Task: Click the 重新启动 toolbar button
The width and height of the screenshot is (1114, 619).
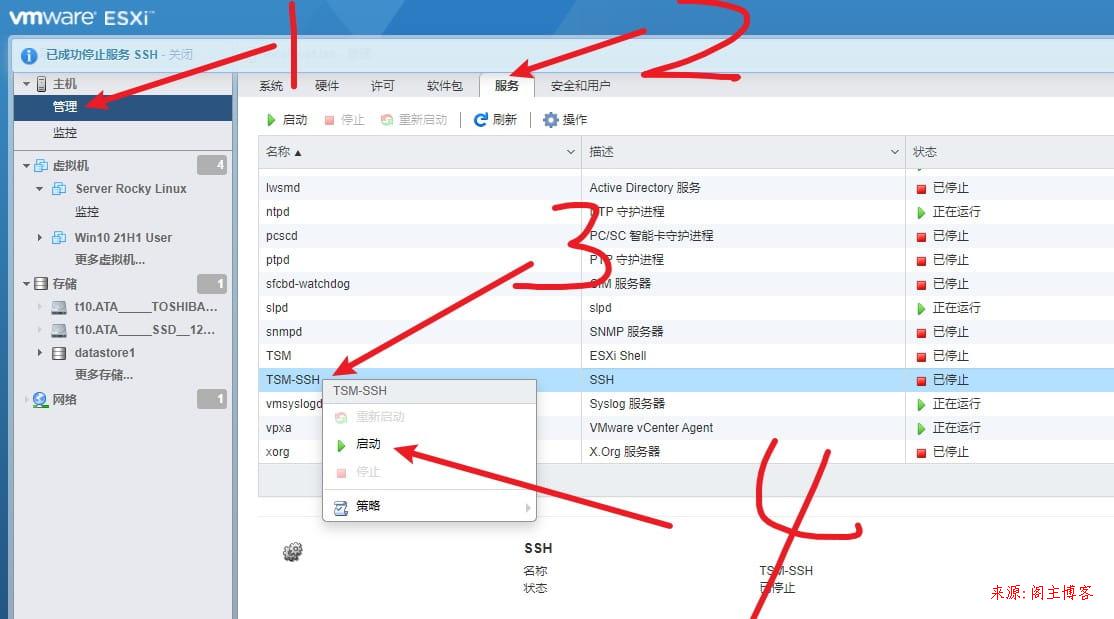Action: (414, 120)
